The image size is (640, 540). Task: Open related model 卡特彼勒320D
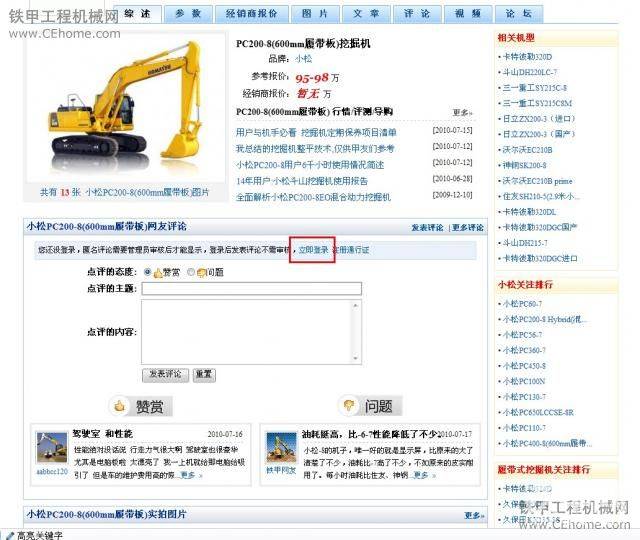pos(527,57)
